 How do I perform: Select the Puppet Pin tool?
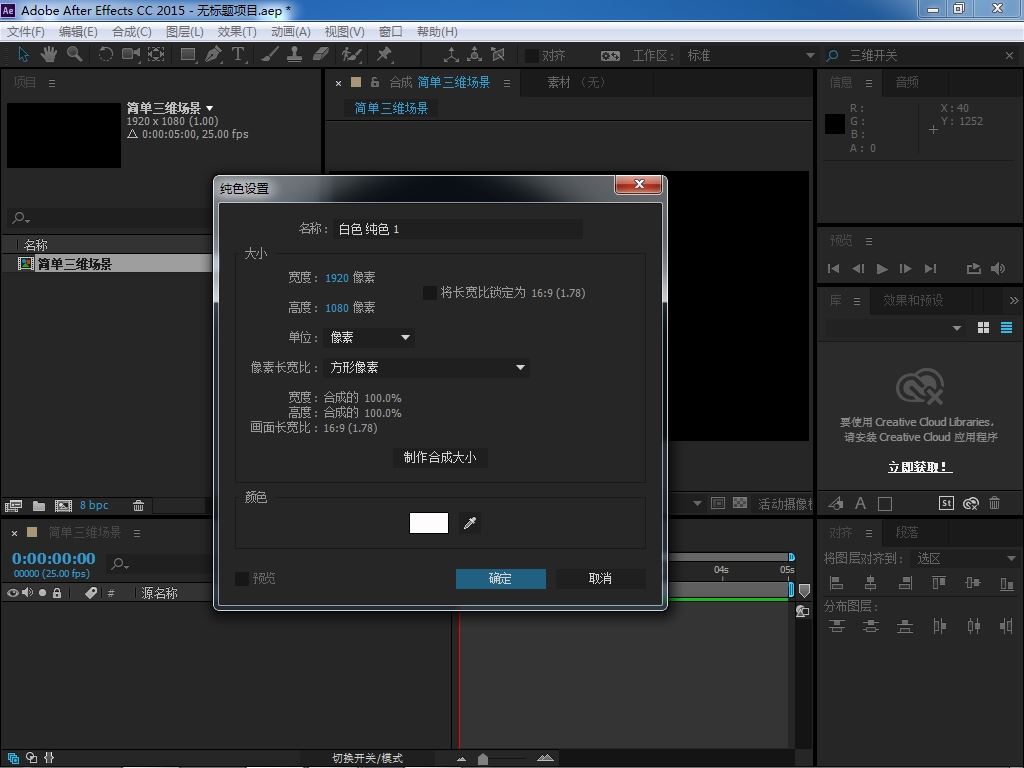384,54
